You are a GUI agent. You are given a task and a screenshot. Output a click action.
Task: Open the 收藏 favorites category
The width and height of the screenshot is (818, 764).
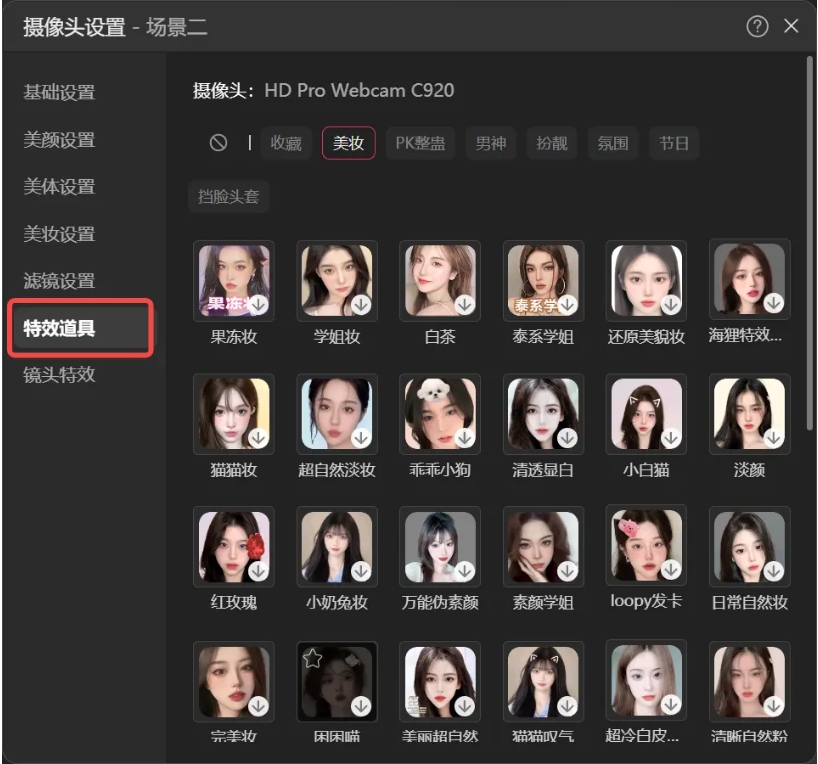coord(286,143)
